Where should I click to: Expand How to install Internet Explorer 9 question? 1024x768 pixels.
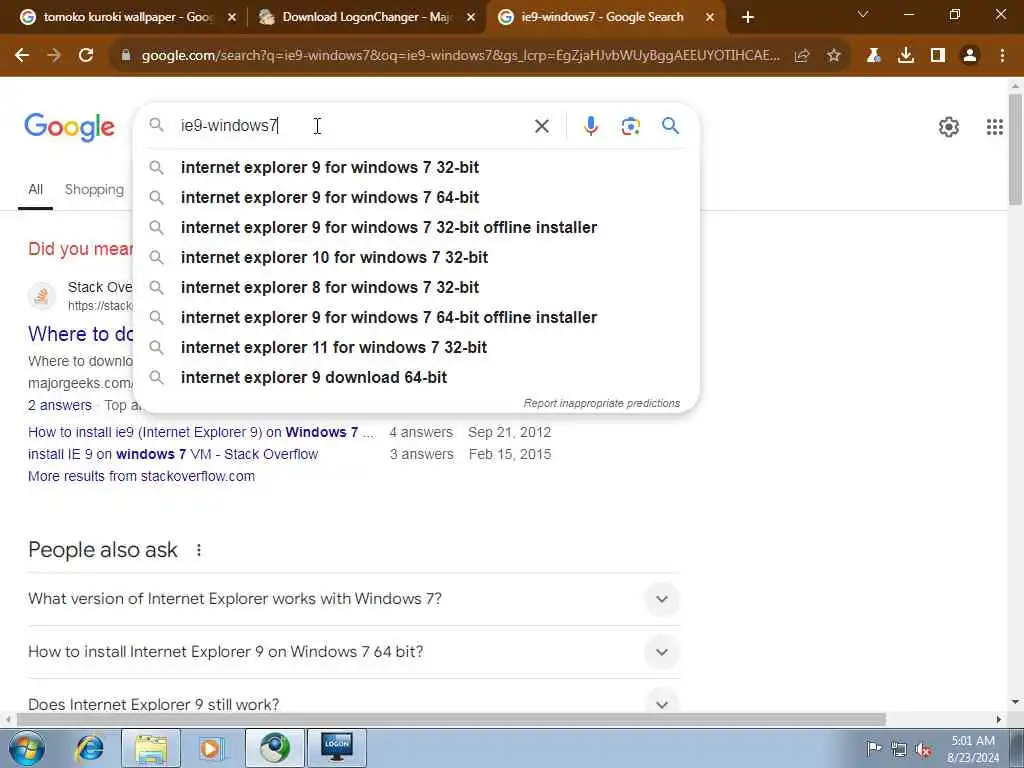tap(354, 652)
